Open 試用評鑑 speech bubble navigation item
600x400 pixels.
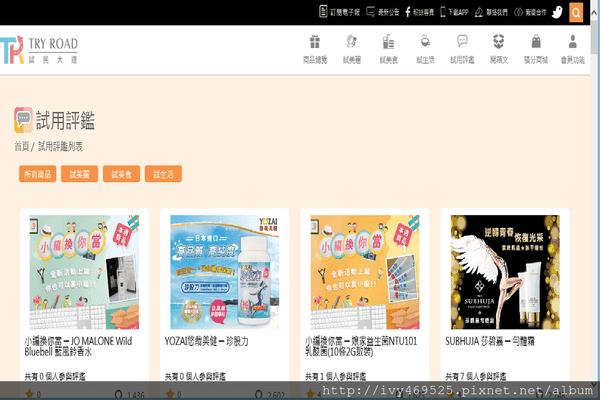coord(462,49)
